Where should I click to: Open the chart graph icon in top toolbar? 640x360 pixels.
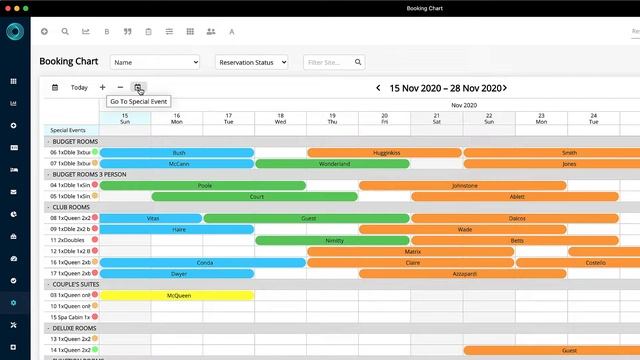[86, 31]
